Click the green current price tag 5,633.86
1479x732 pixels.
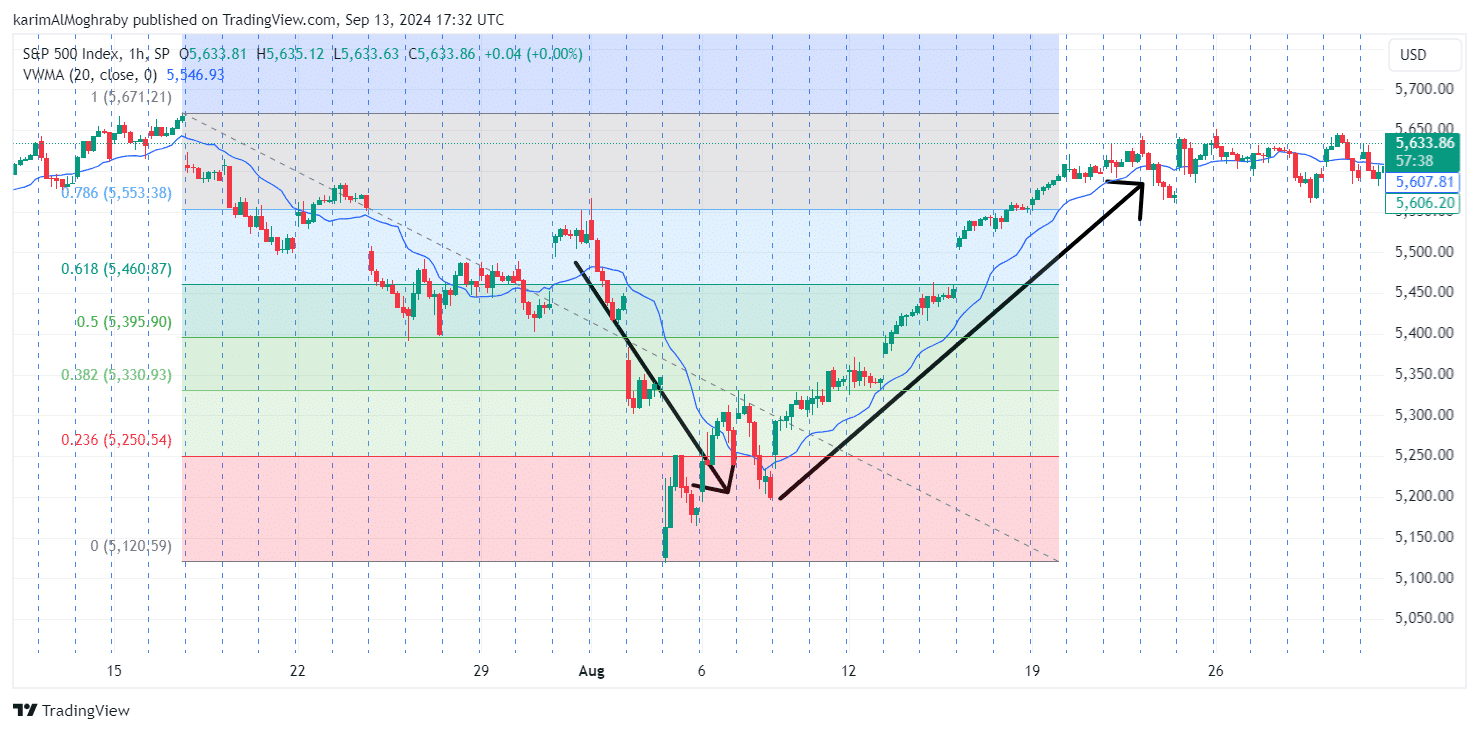click(x=1423, y=151)
